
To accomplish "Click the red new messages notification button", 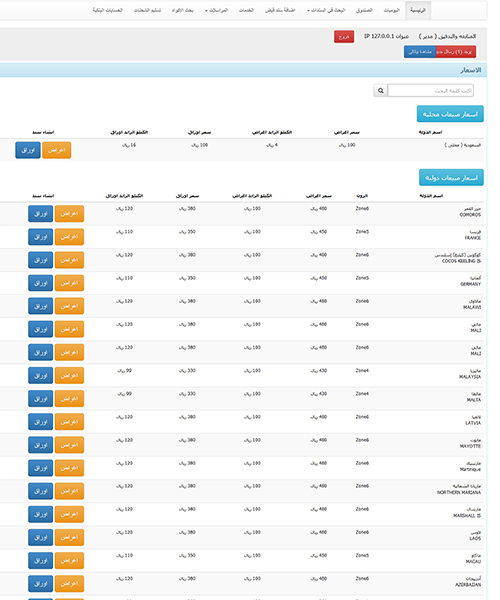I will tap(456, 52).
